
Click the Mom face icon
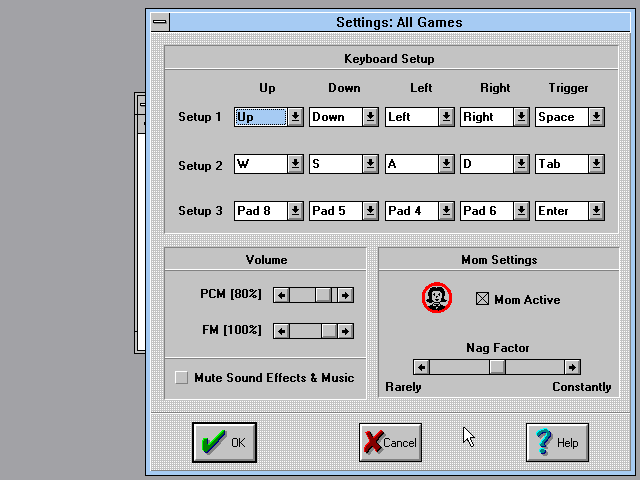coord(437,298)
